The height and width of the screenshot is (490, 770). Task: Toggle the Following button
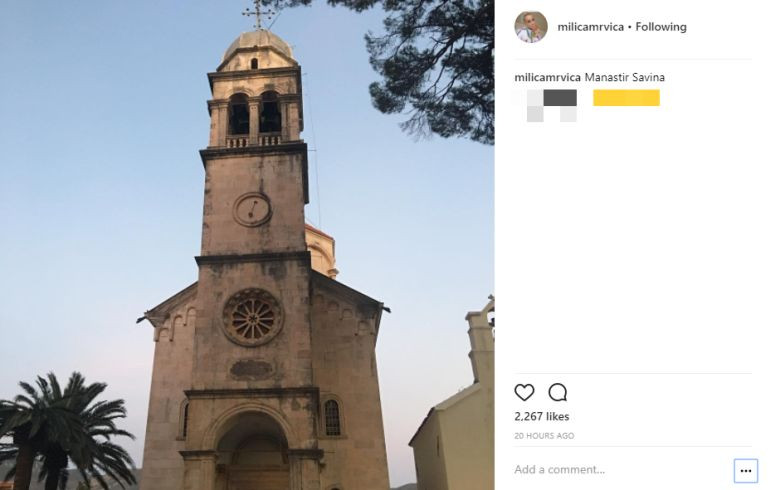[x=661, y=27]
